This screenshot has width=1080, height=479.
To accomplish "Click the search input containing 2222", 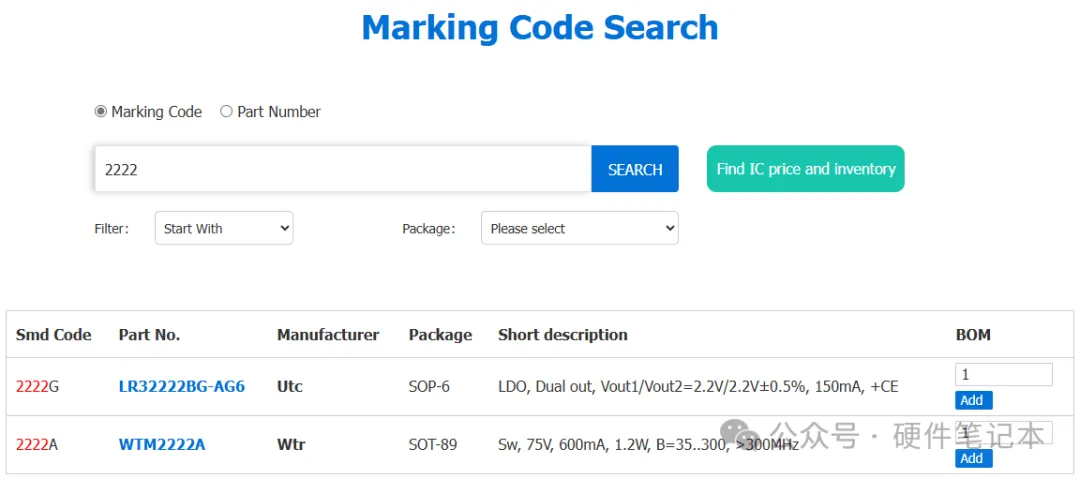I will 342,169.
